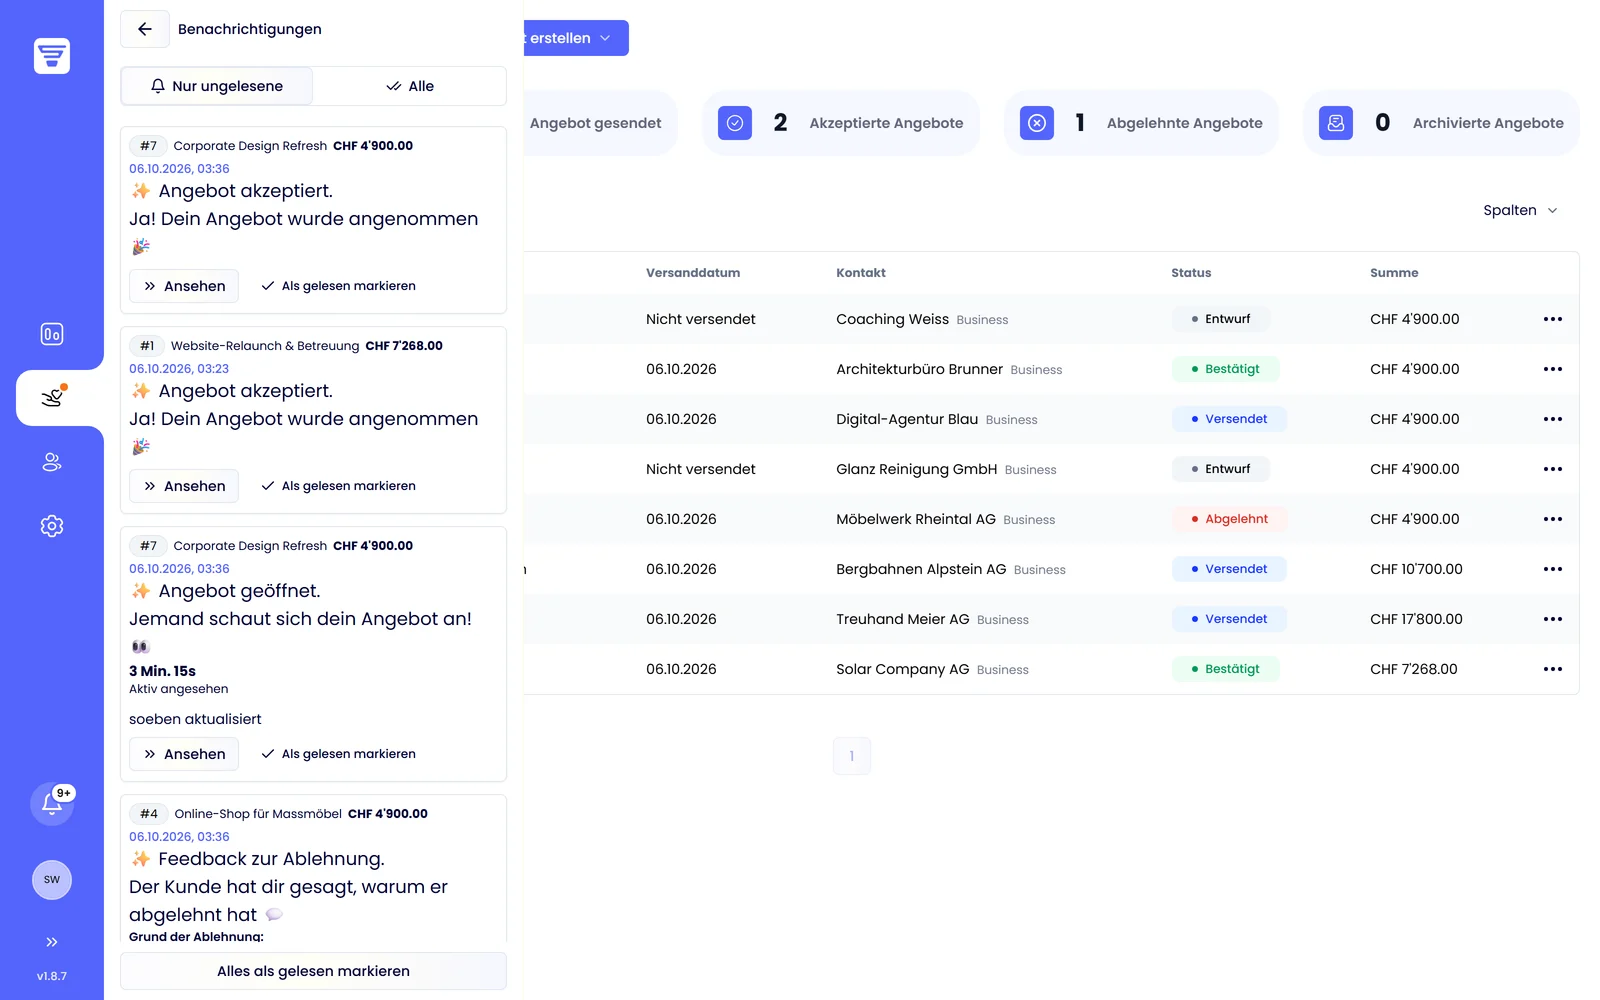Click Solar Company AG contact name

click(x=903, y=669)
